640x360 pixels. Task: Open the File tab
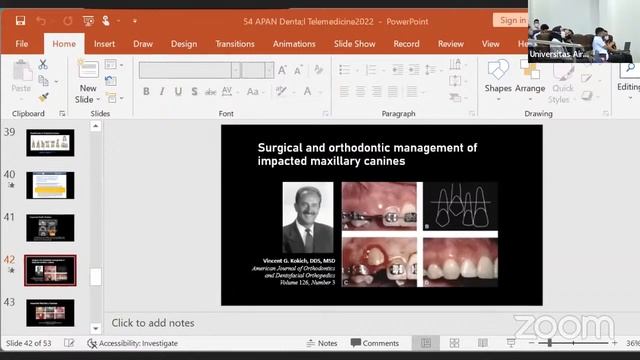[22, 44]
